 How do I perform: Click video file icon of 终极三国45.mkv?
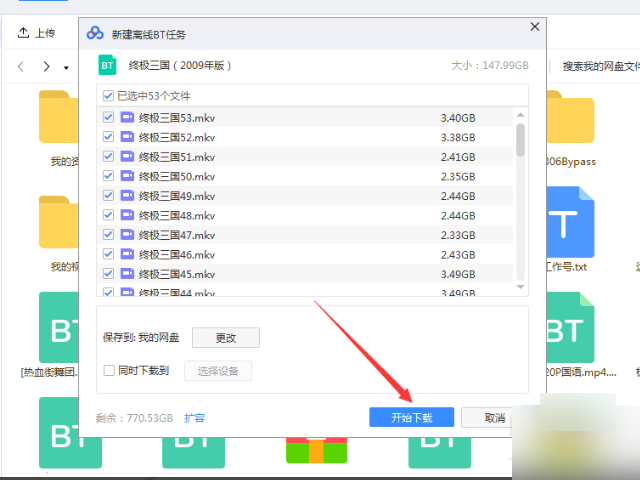click(127, 273)
